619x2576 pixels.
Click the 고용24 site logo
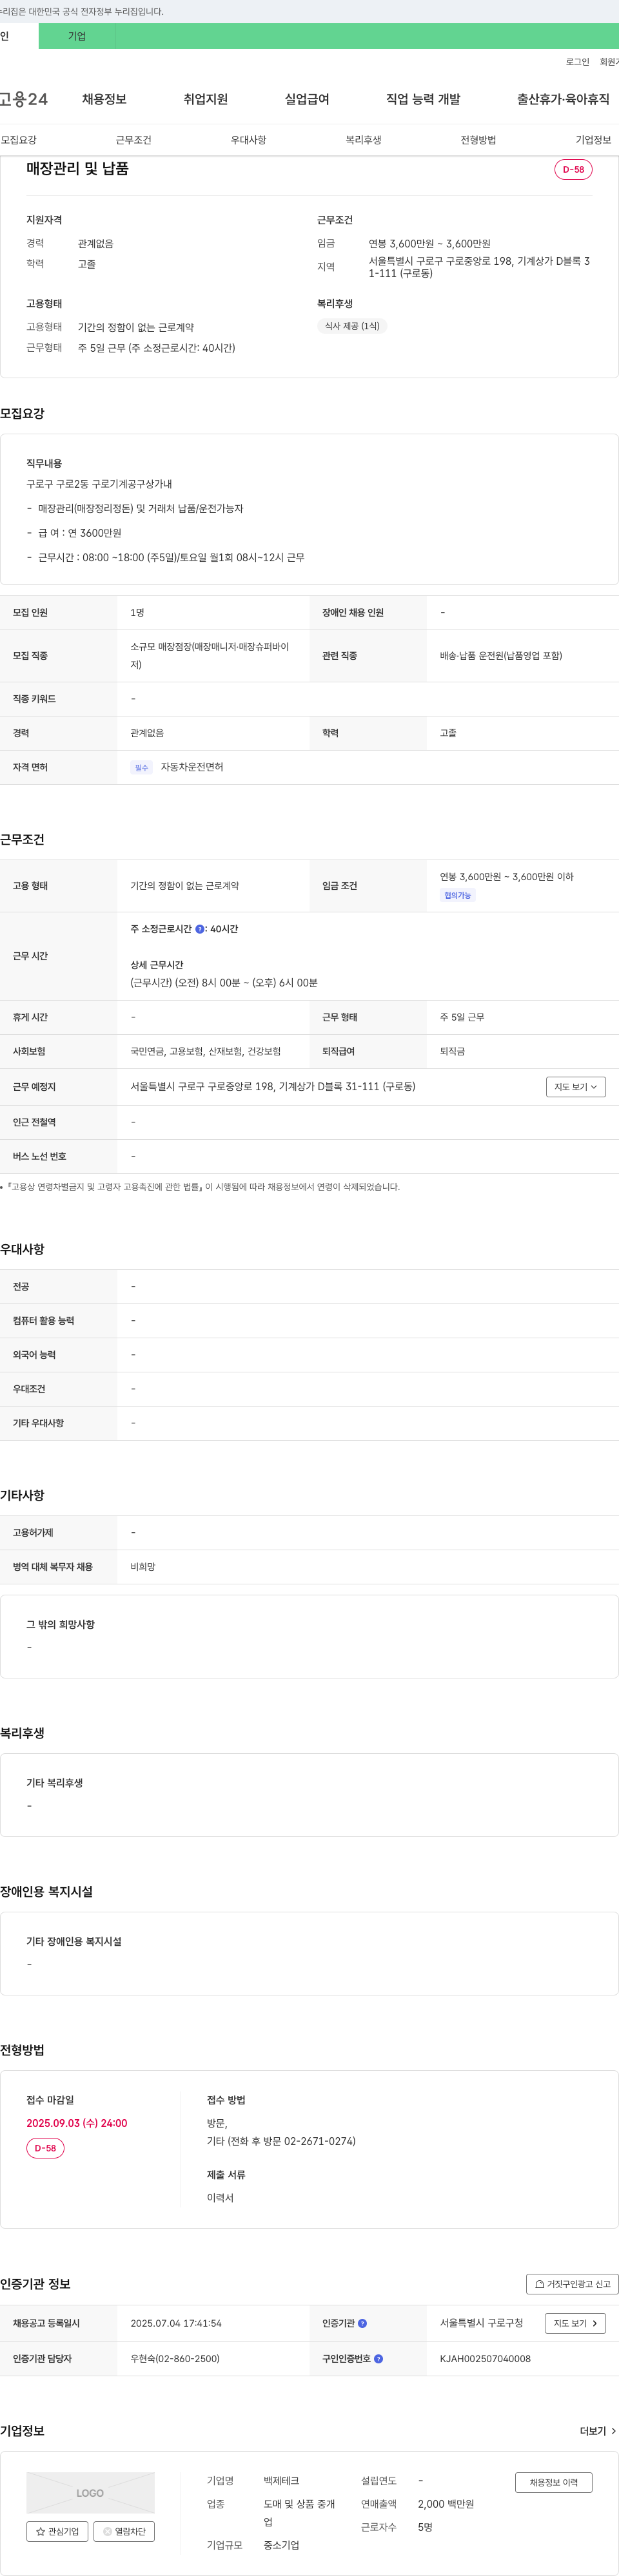pos(24,99)
